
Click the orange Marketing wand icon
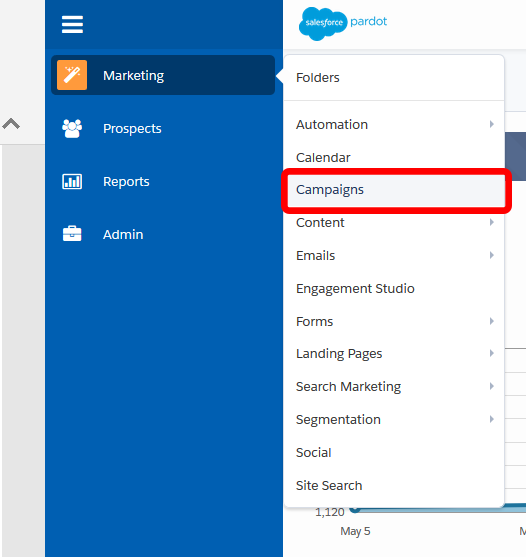pos(72,75)
